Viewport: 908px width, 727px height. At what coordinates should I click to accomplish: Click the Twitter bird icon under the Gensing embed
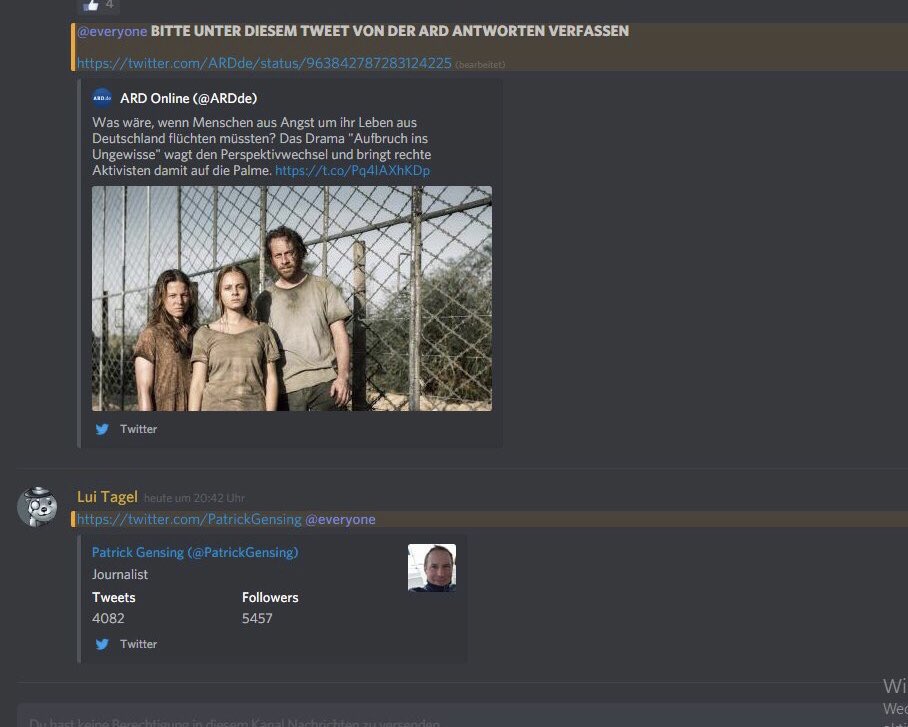102,644
